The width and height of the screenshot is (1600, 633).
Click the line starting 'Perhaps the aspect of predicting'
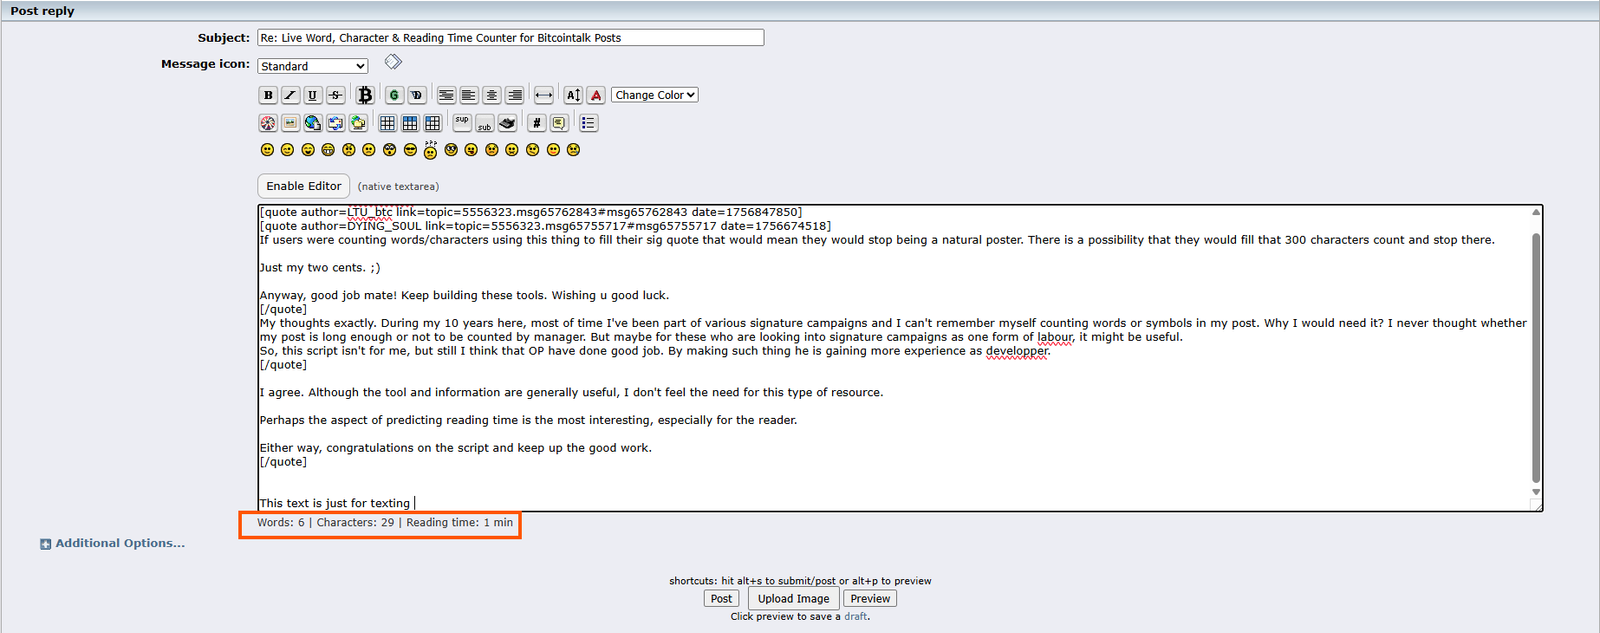pyautogui.click(x=528, y=420)
